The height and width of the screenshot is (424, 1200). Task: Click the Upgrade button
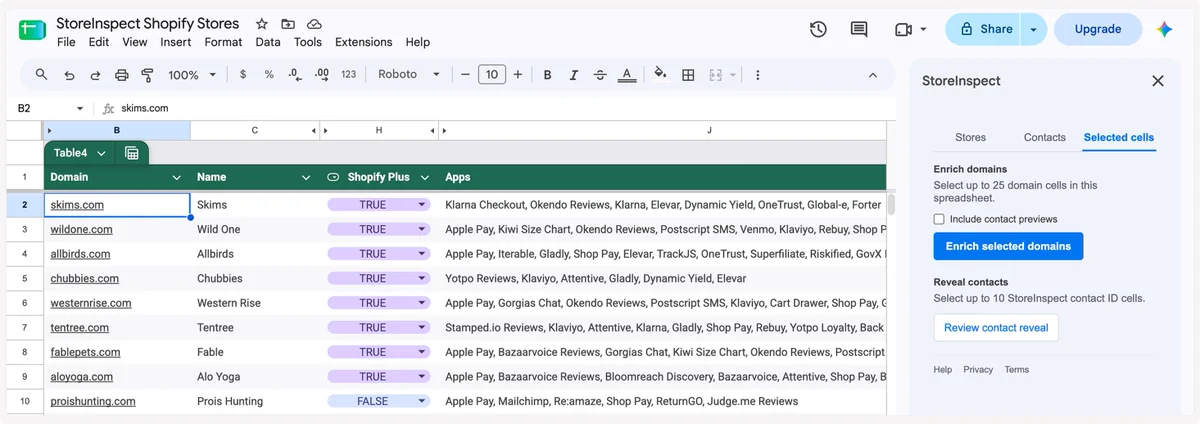pyautogui.click(x=1098, y=30)
